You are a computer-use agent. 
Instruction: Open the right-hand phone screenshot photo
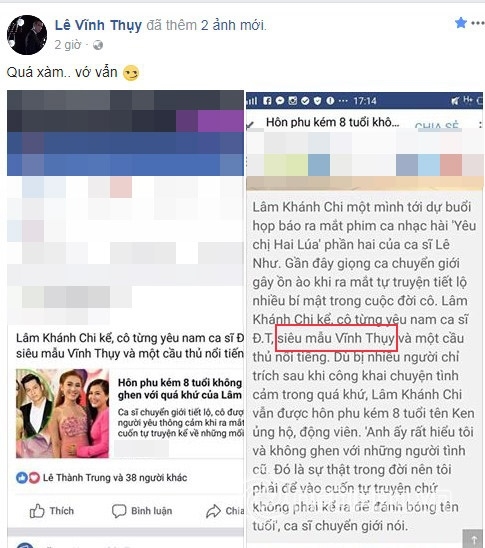364,320
